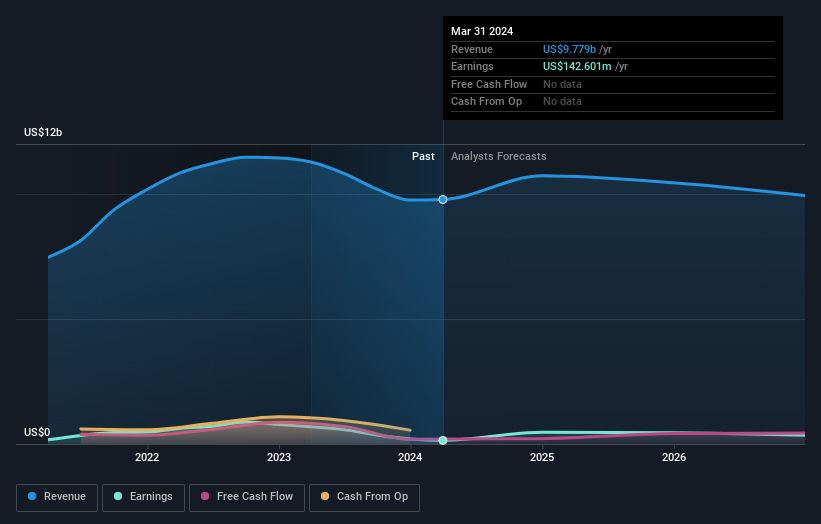Screen dimensions: 821x524
Task: Click the Cash From Op tooltip row label
Action: [486, 102]
